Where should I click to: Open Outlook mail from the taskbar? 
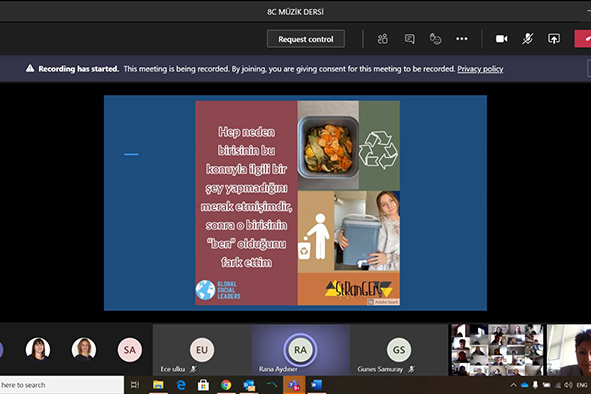pyautogui.click(x=249, y=385)
